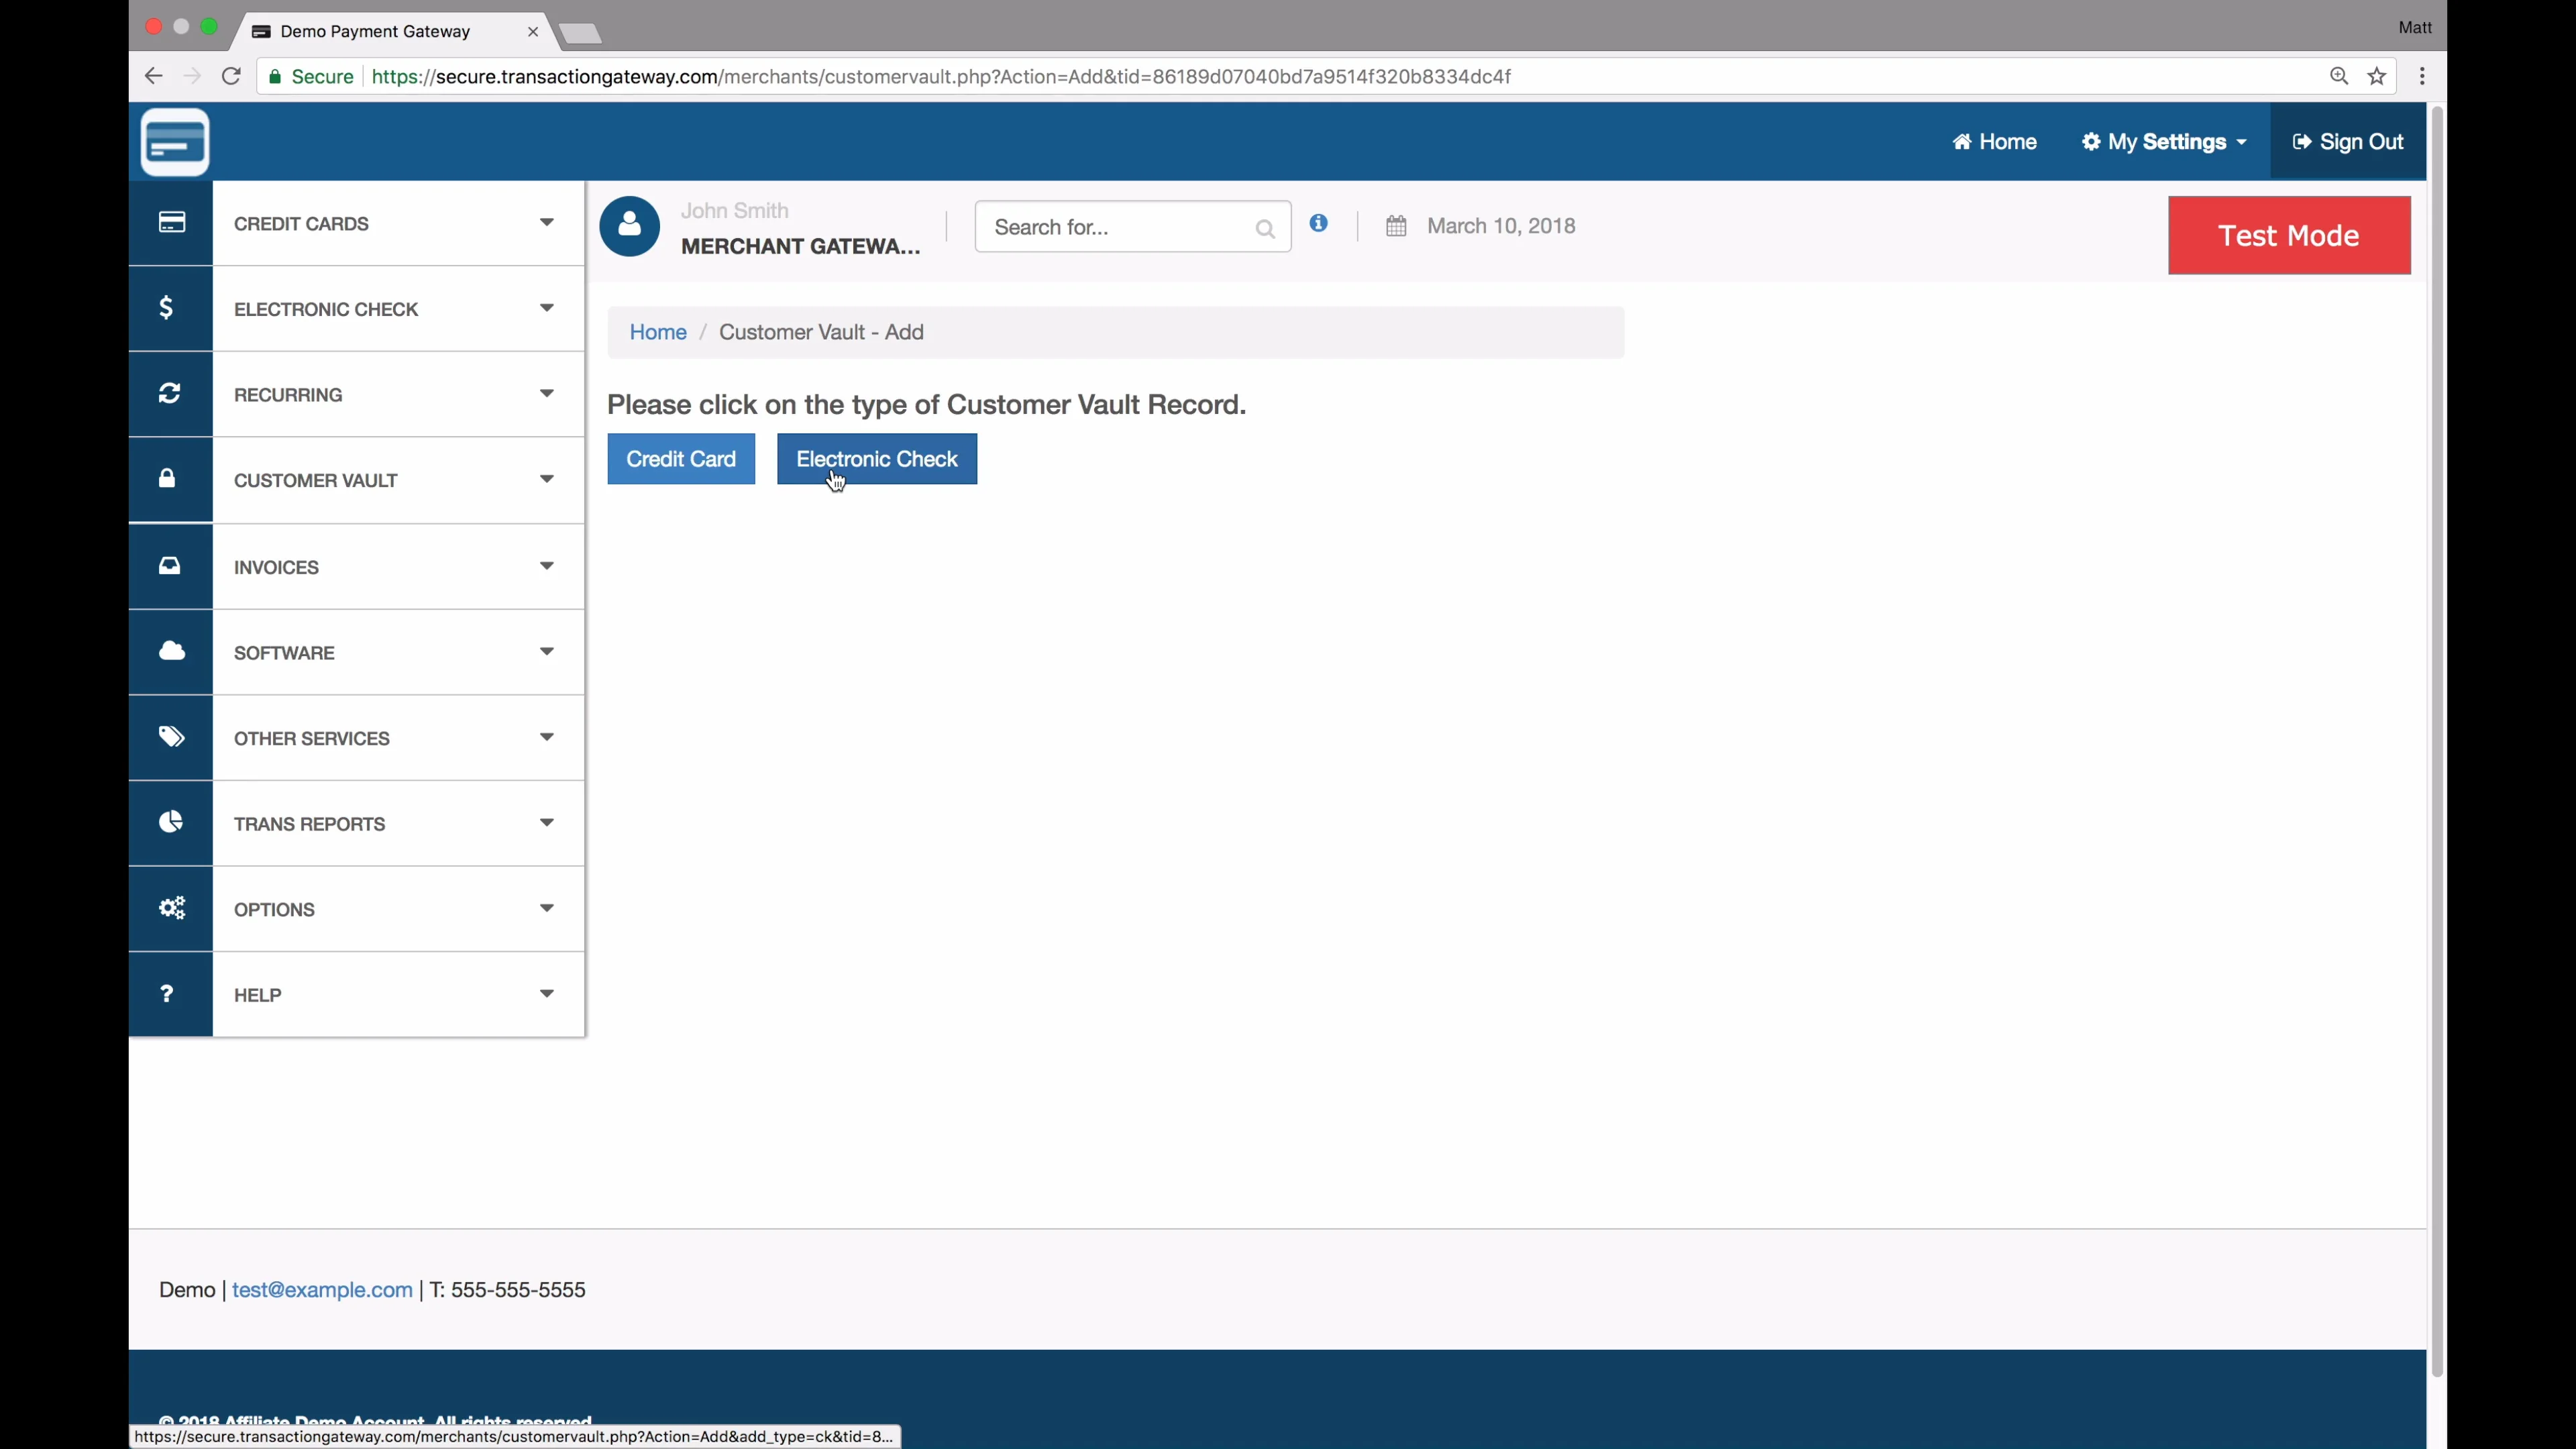
Task: Expand the Other Services dropdown arrow
Action: (546, 737)
